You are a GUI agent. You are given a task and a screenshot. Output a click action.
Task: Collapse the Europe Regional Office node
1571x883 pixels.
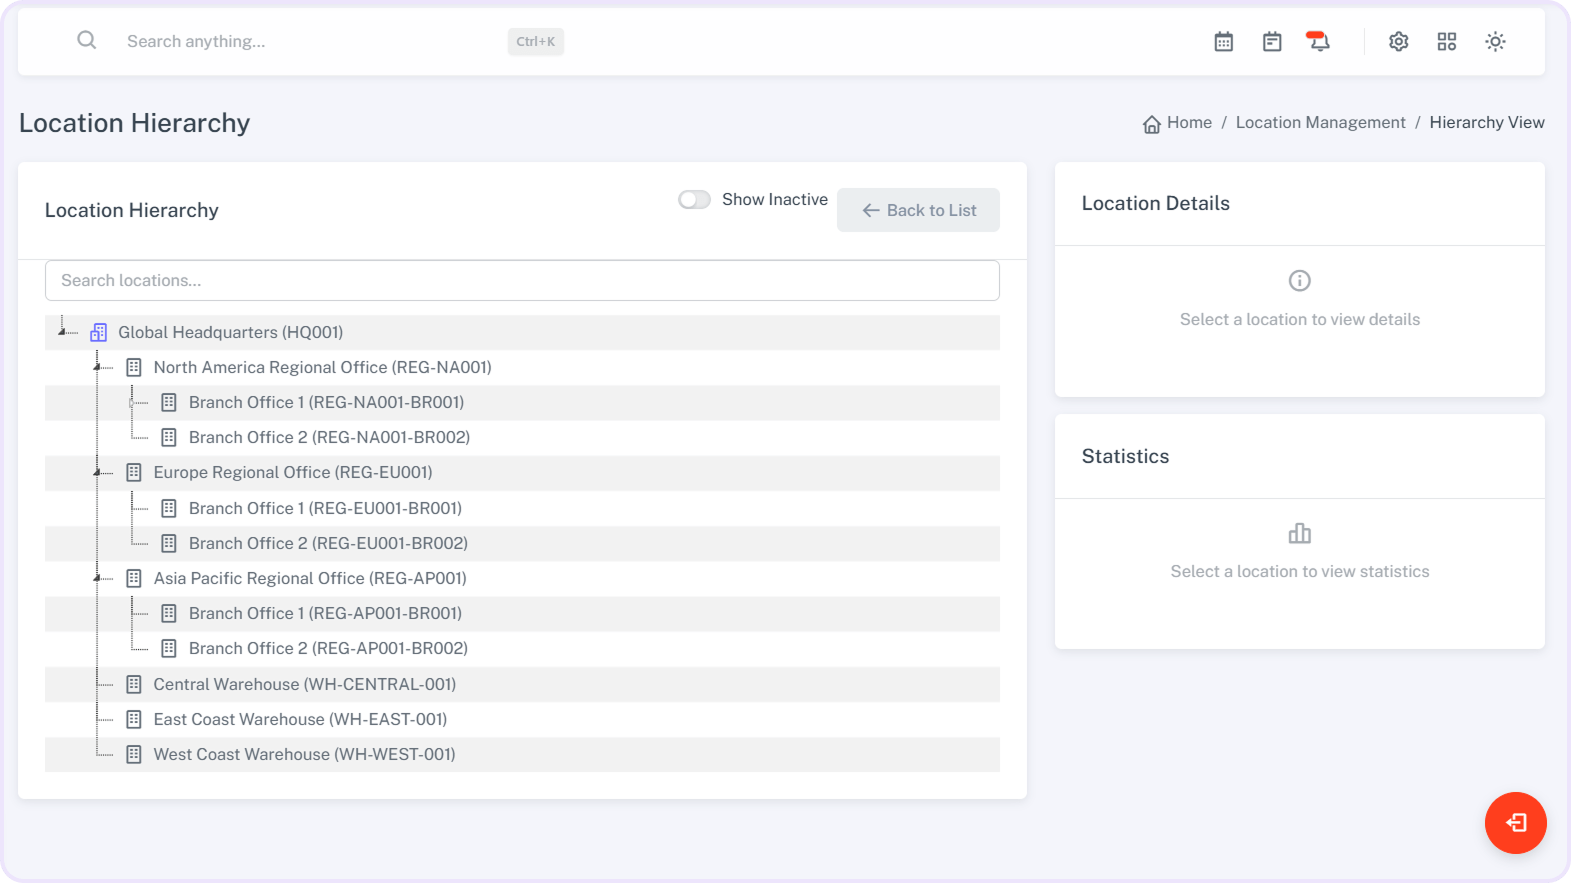point(98,473)
